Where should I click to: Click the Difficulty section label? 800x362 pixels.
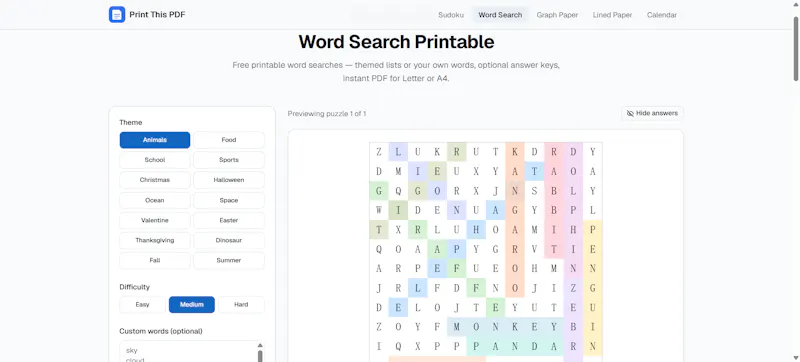135,287
